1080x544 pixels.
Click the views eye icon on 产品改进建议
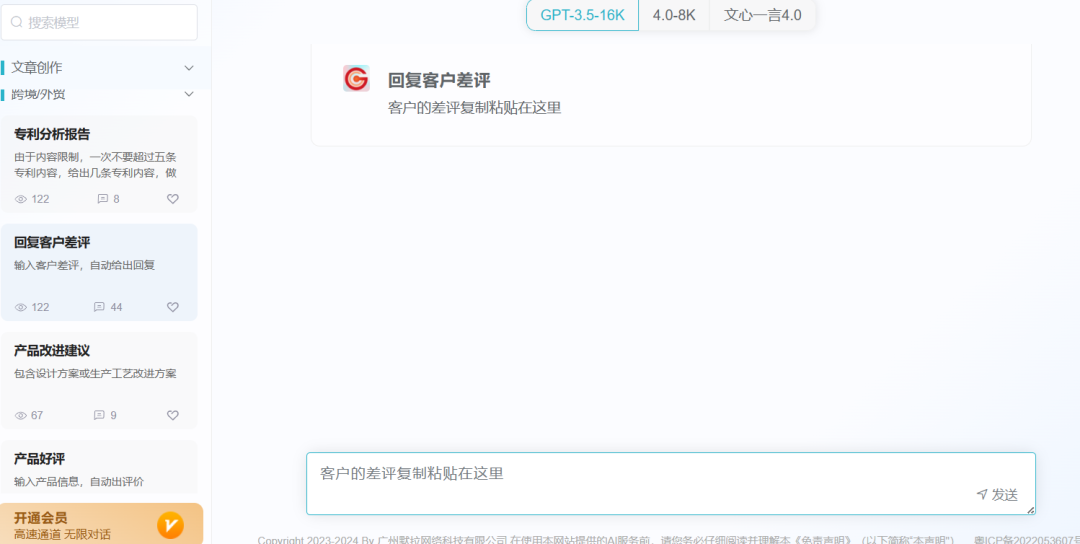(21, 415)
